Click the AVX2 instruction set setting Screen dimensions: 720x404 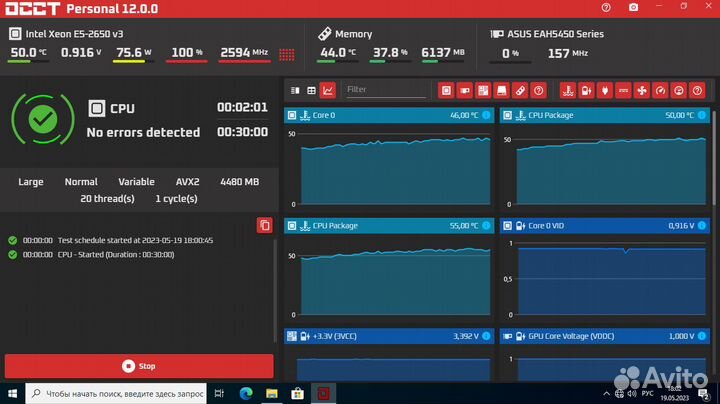pyautogui.click(x=187, y=182)
